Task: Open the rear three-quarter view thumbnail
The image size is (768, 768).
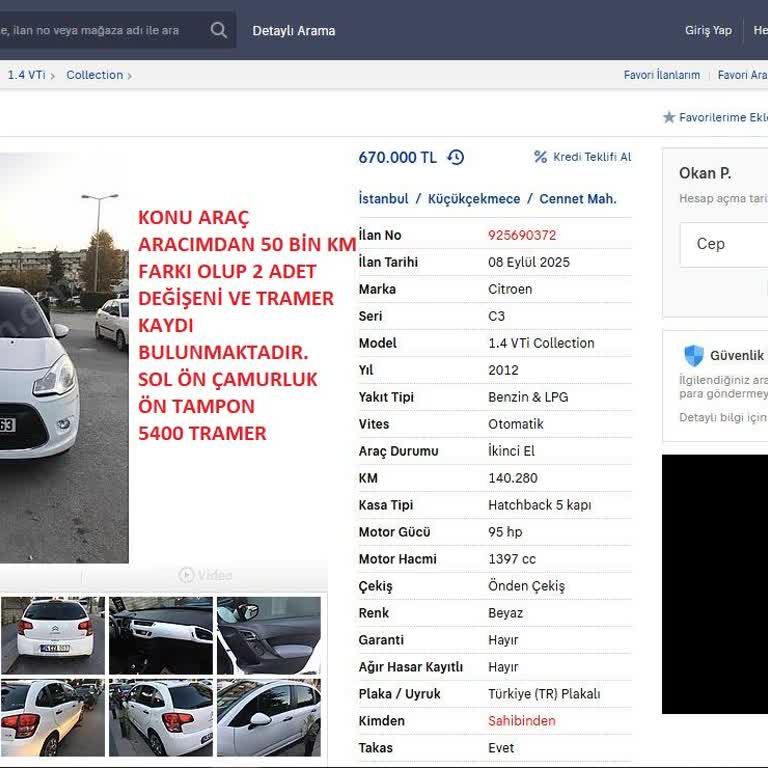Action: click(161, 718)
